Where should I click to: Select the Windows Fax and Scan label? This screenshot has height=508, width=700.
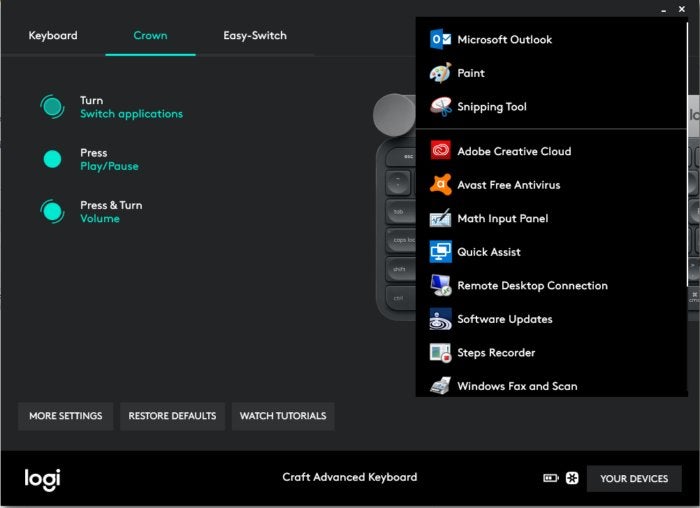click(x=517, y=386)
